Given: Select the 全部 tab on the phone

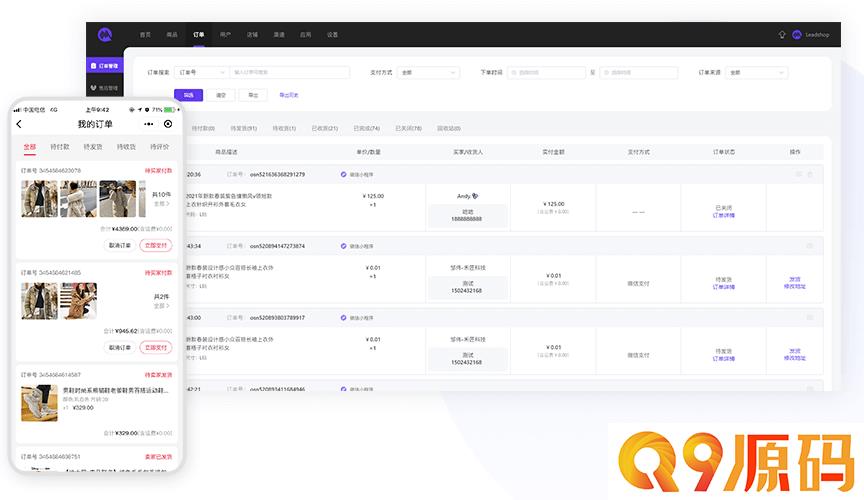Looking at the screenshot, I should pyautogui.click(x=30, y=147).
